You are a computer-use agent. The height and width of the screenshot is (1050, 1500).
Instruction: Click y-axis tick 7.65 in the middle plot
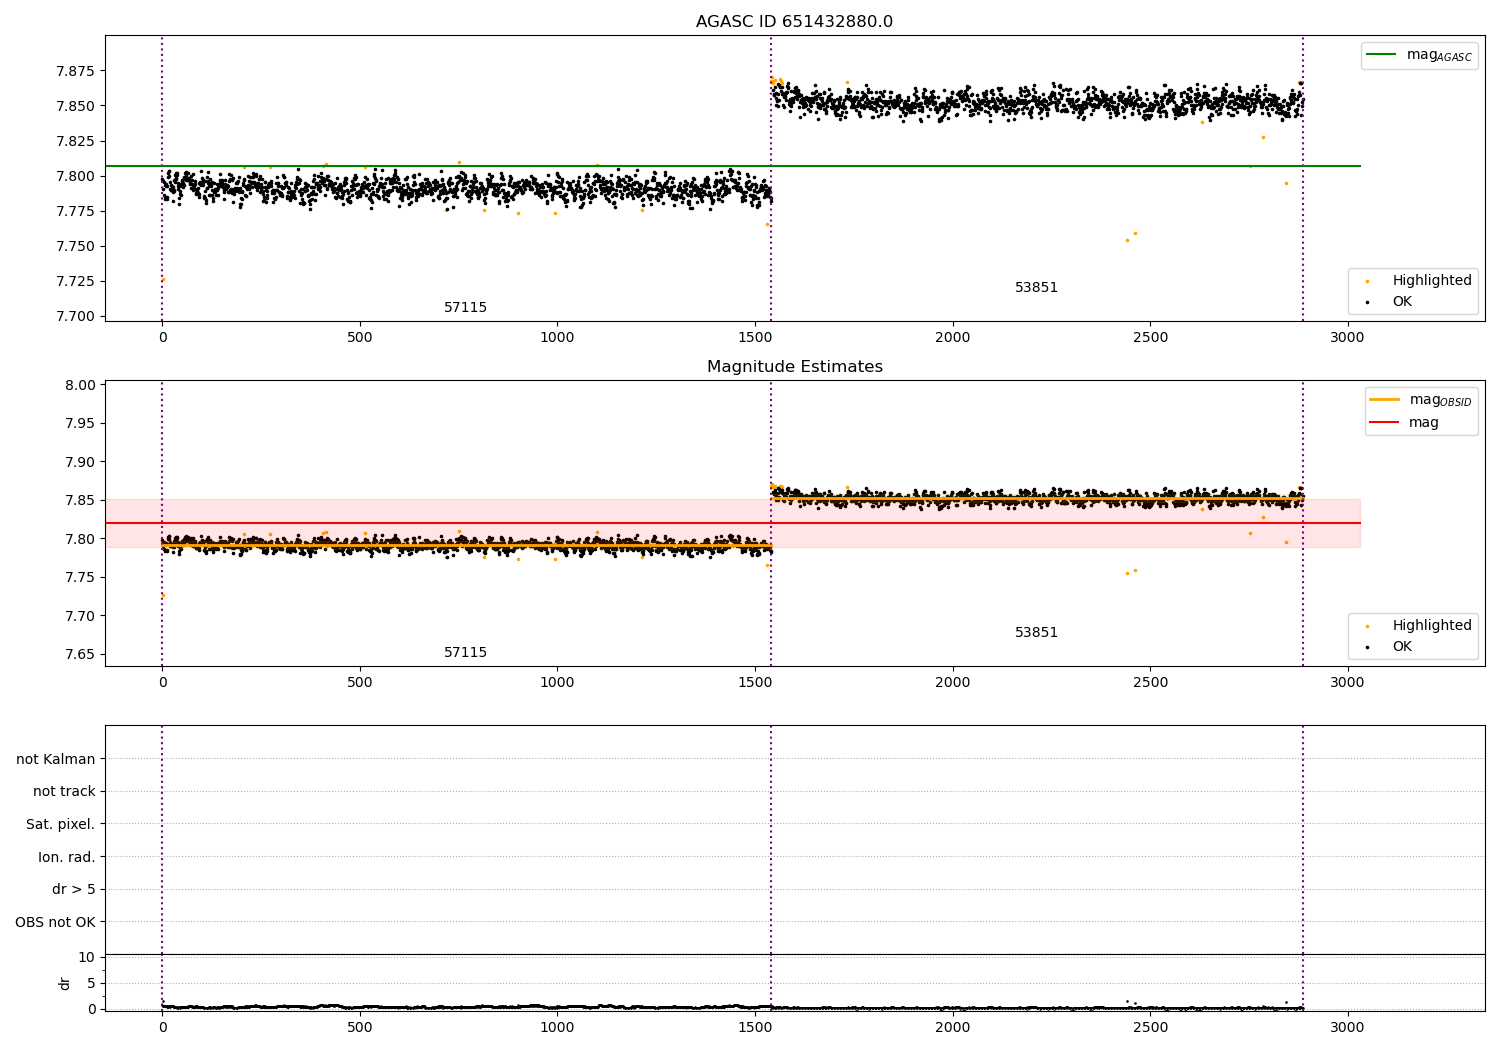pos(79,654)
